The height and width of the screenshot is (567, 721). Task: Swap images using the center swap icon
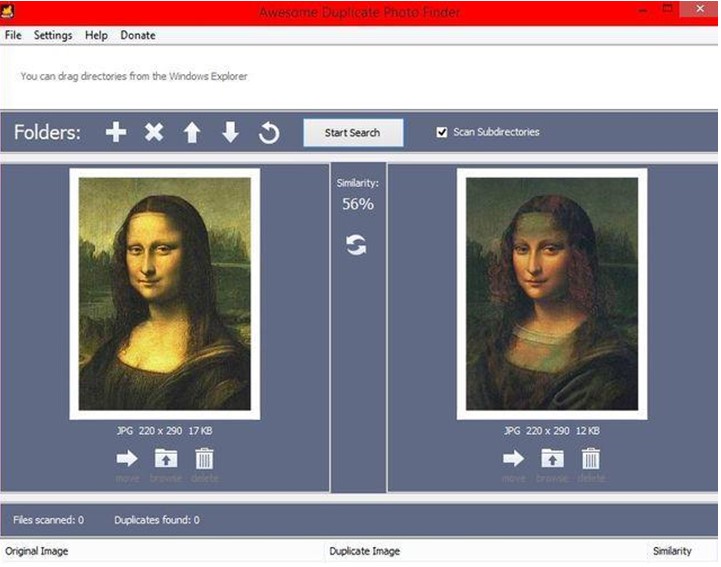356,245
